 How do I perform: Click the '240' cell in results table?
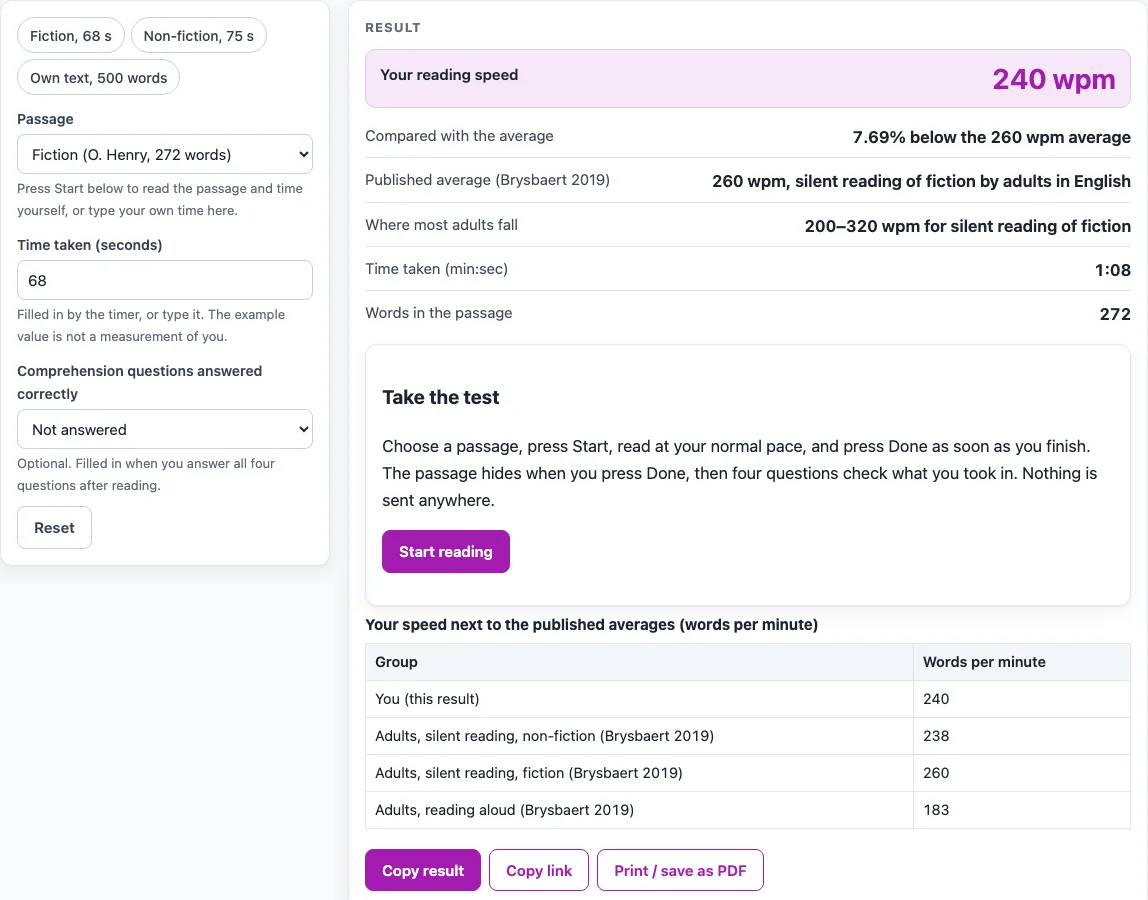pos(1021,699)
